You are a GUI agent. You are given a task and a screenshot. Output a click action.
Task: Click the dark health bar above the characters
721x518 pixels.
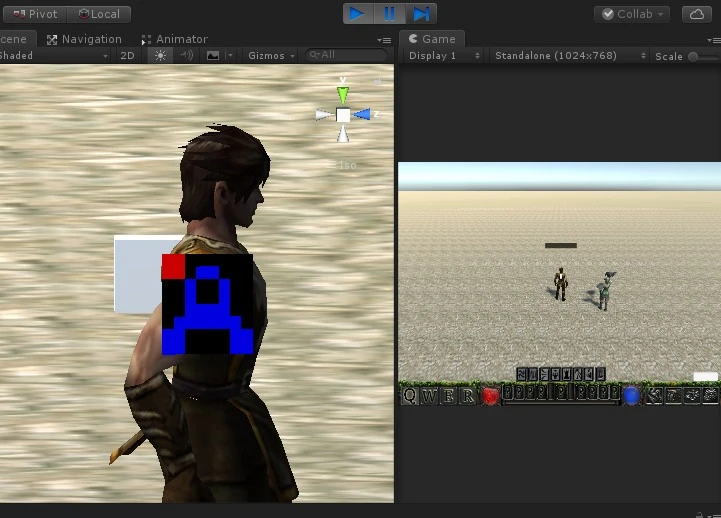(561, 245)
